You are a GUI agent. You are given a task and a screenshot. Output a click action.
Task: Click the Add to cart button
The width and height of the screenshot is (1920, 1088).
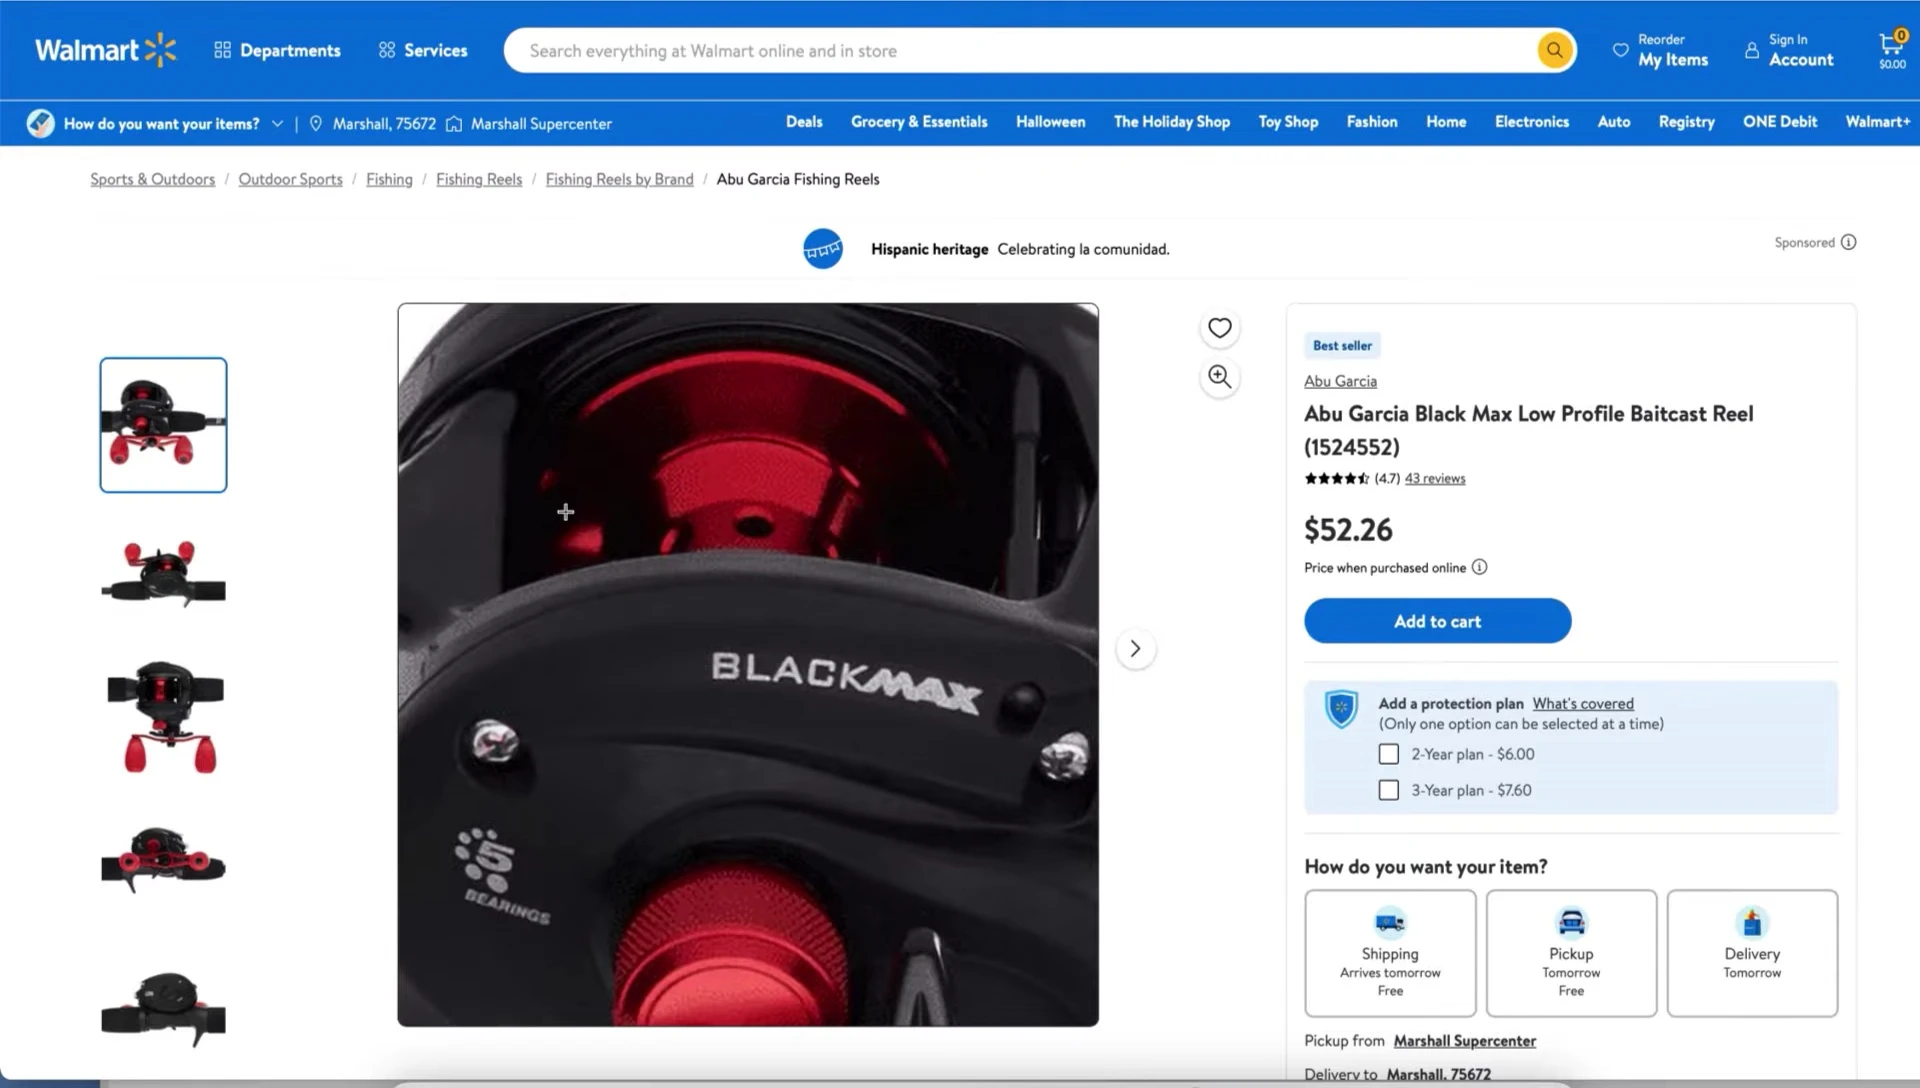1437,621
